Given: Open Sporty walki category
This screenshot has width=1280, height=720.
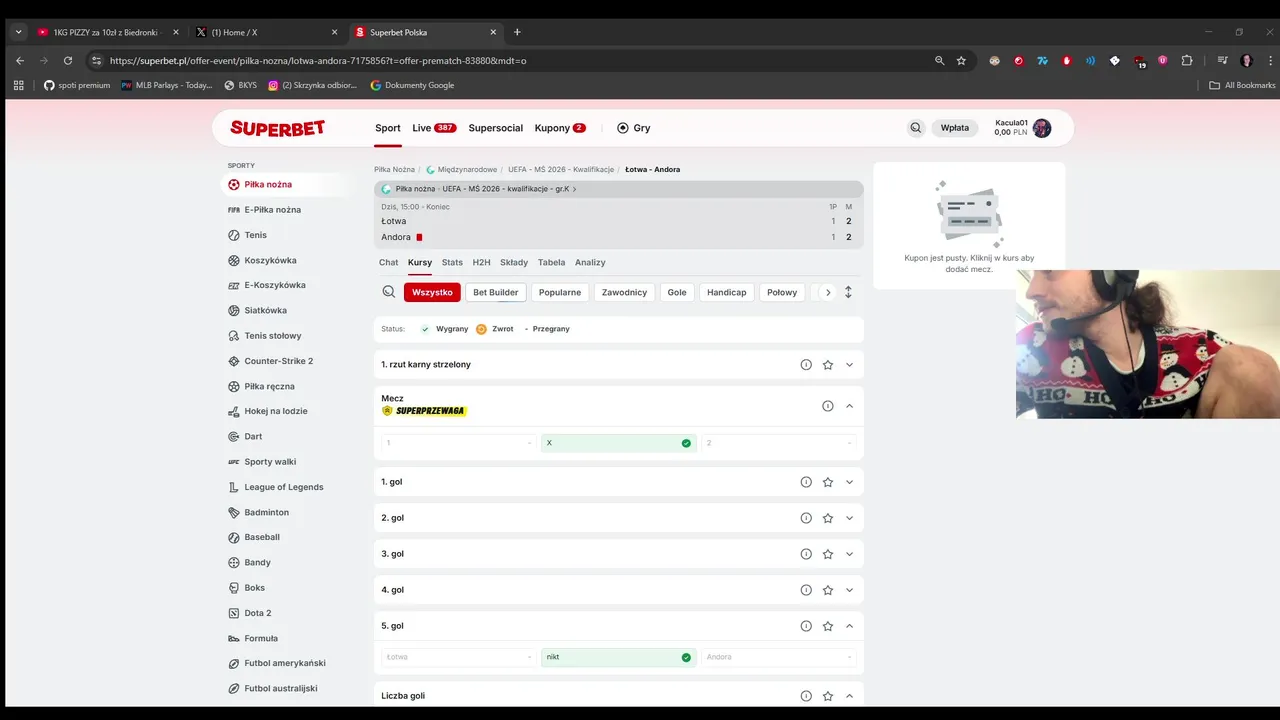Looking at the screenshot, I should (262, 462).
